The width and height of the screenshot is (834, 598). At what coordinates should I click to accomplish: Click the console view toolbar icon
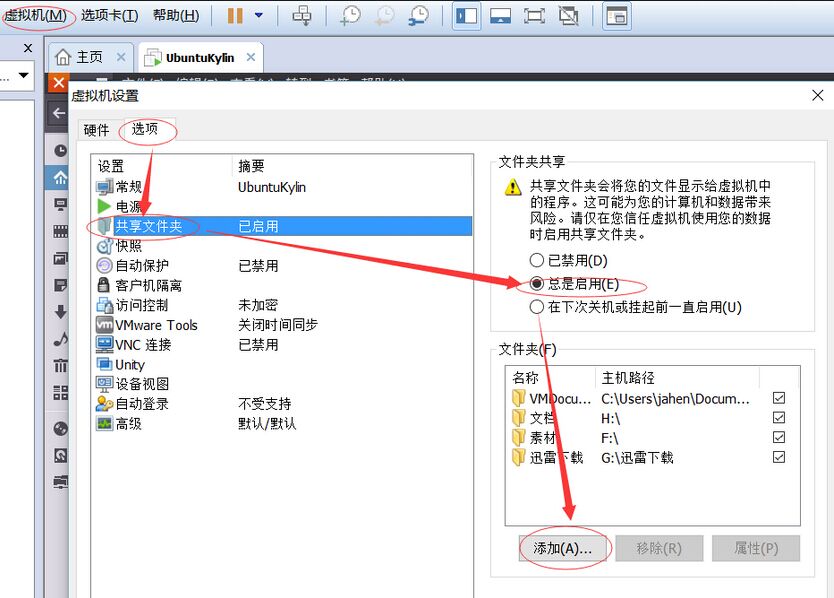616,15
